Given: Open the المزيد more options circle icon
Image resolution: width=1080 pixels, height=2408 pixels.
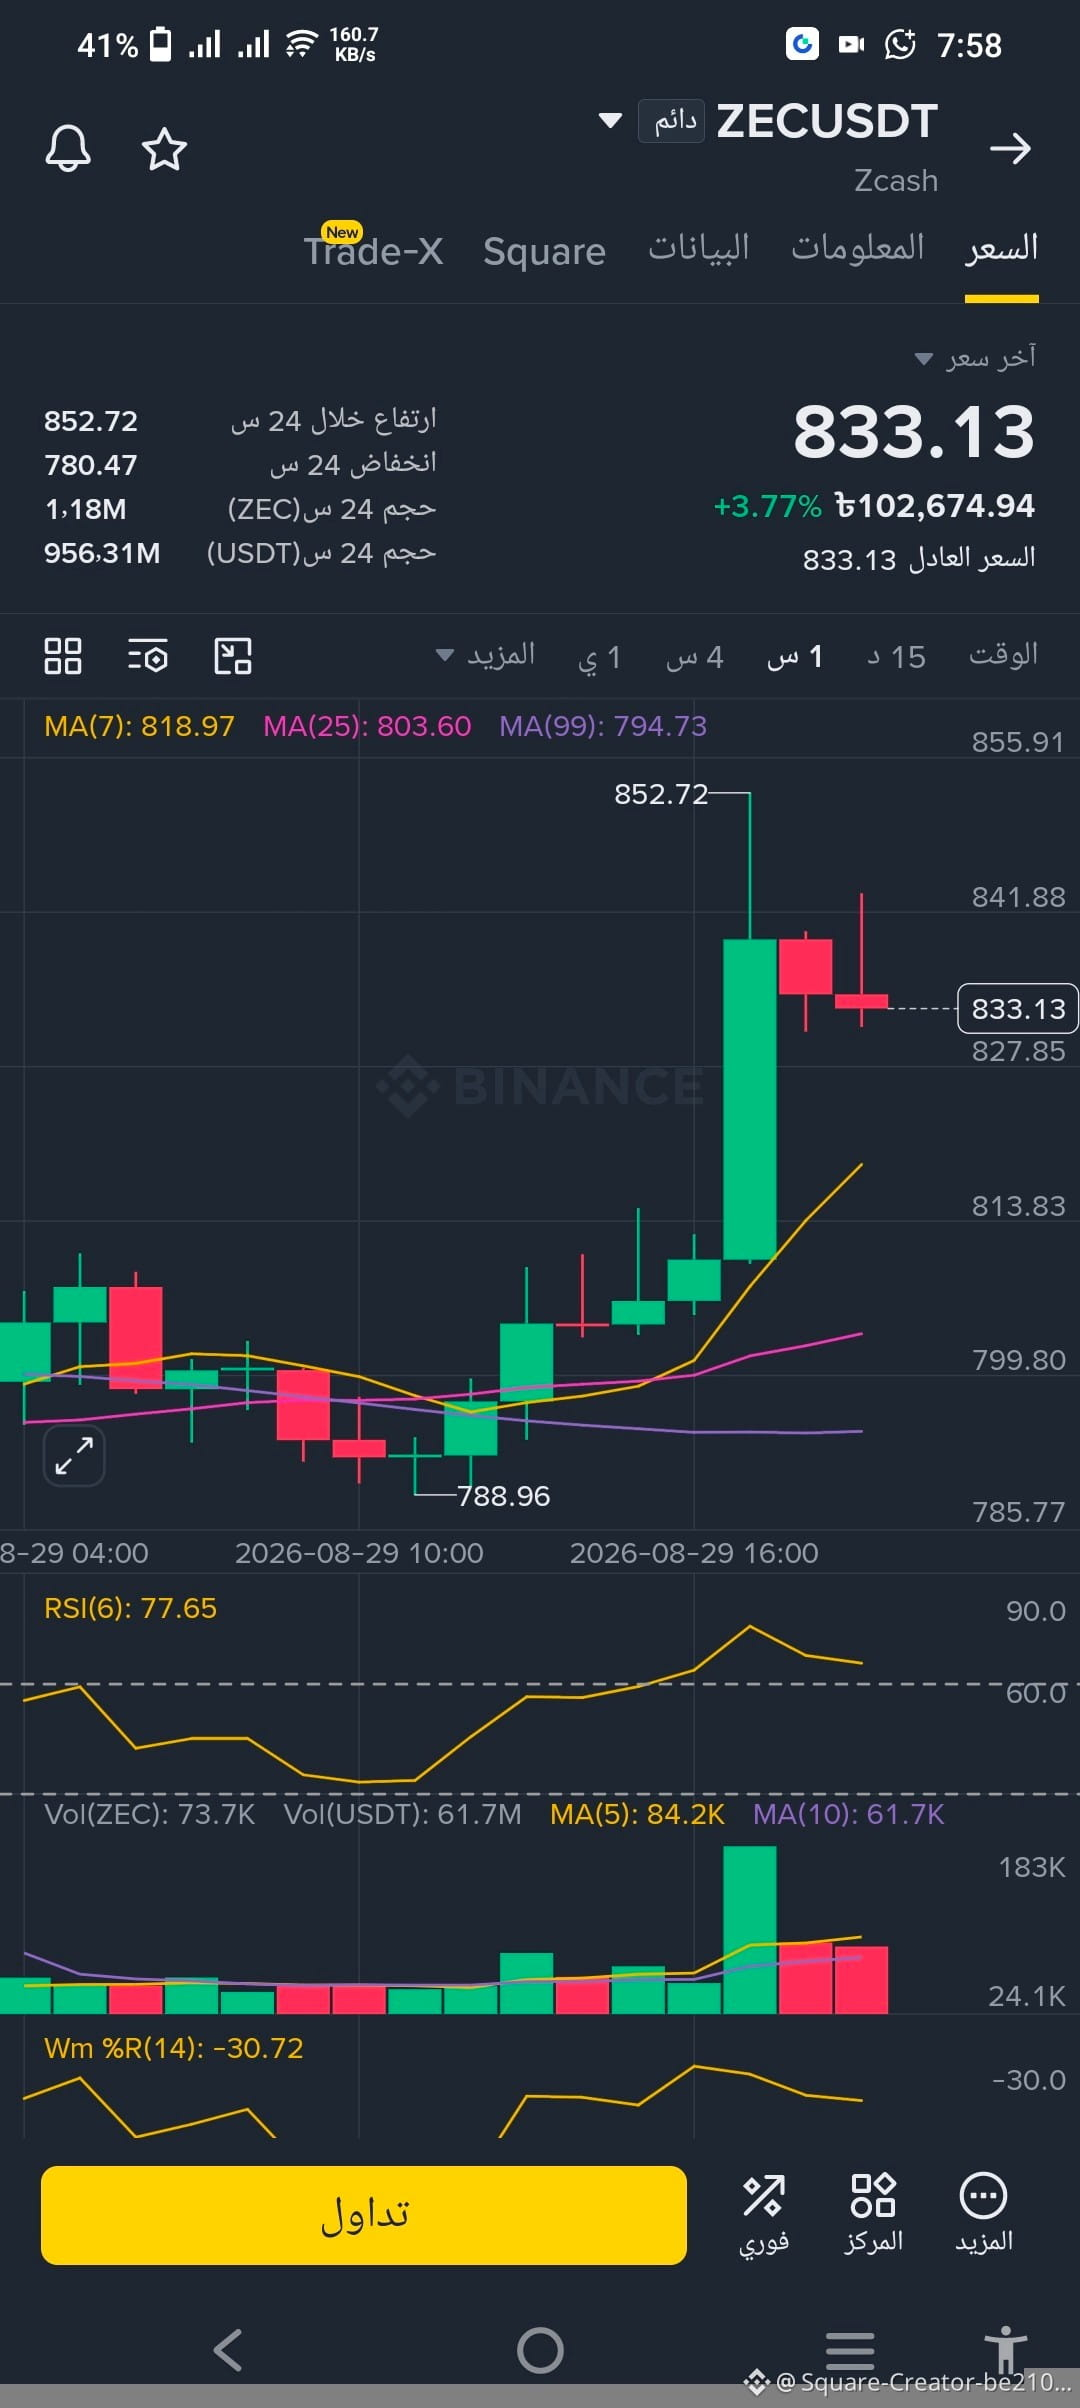Looking at the screenshot, I should 984,2215.
